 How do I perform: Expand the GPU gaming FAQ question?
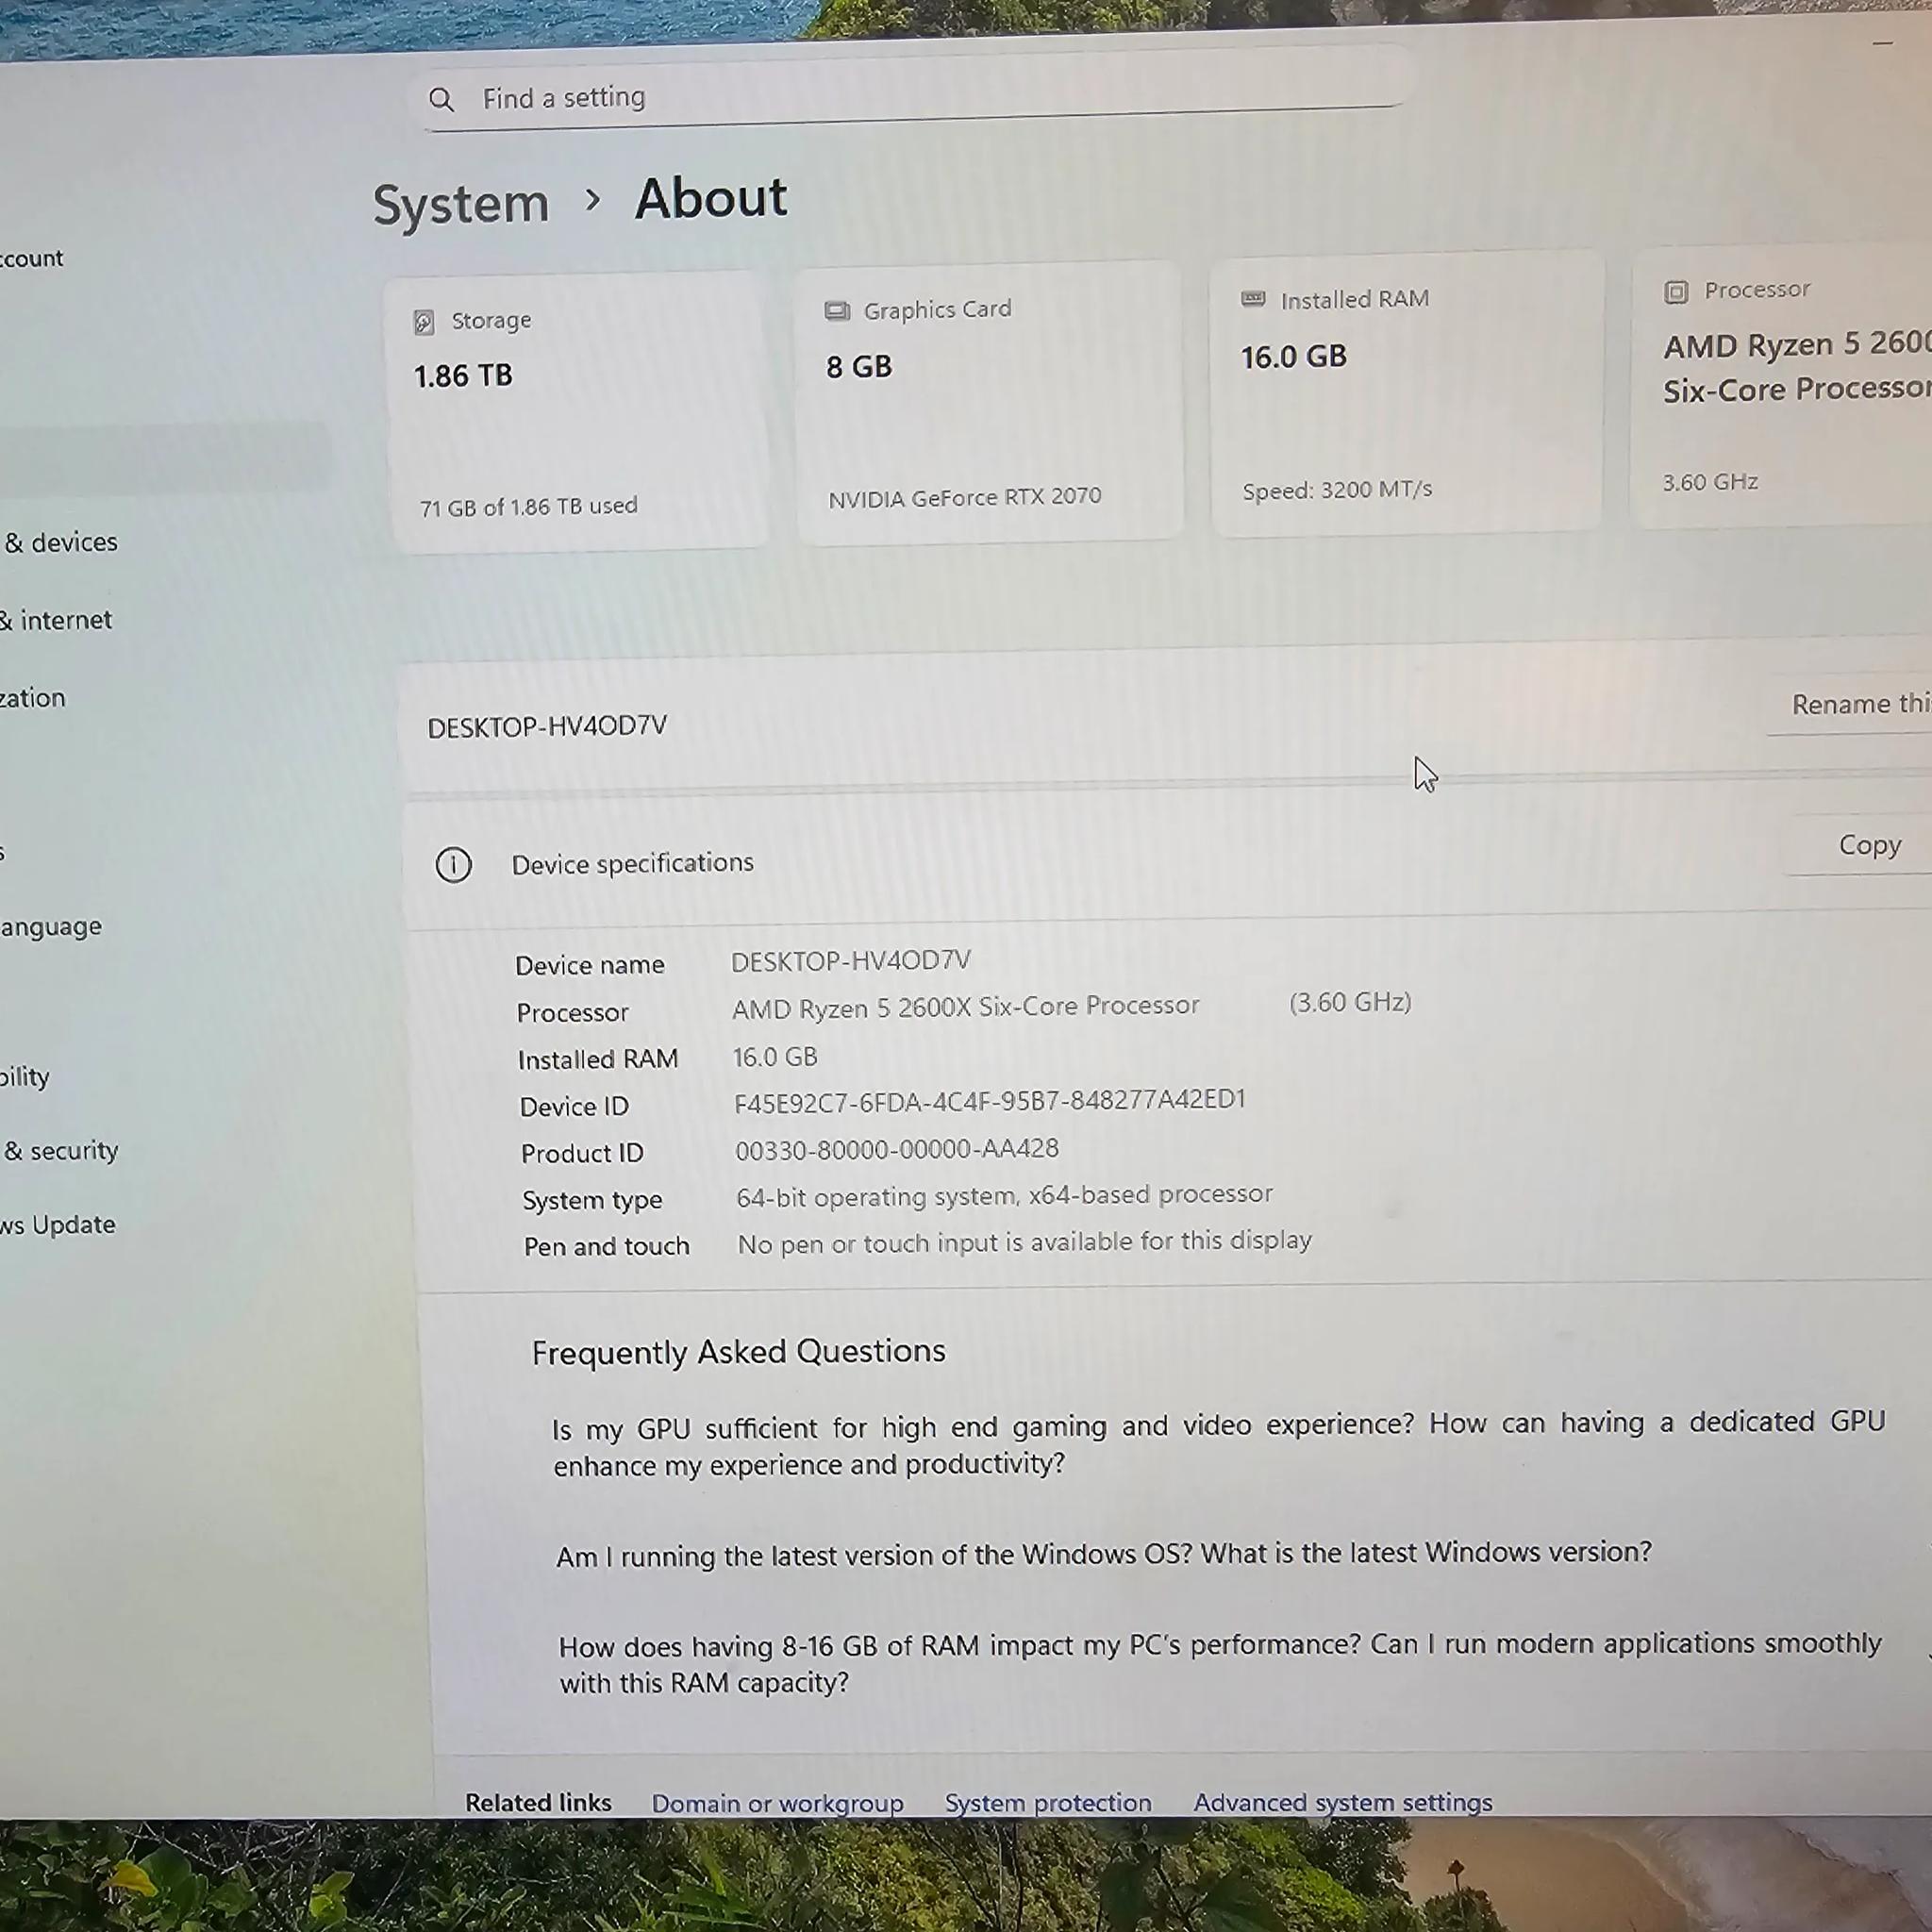pos(1218,1443)
